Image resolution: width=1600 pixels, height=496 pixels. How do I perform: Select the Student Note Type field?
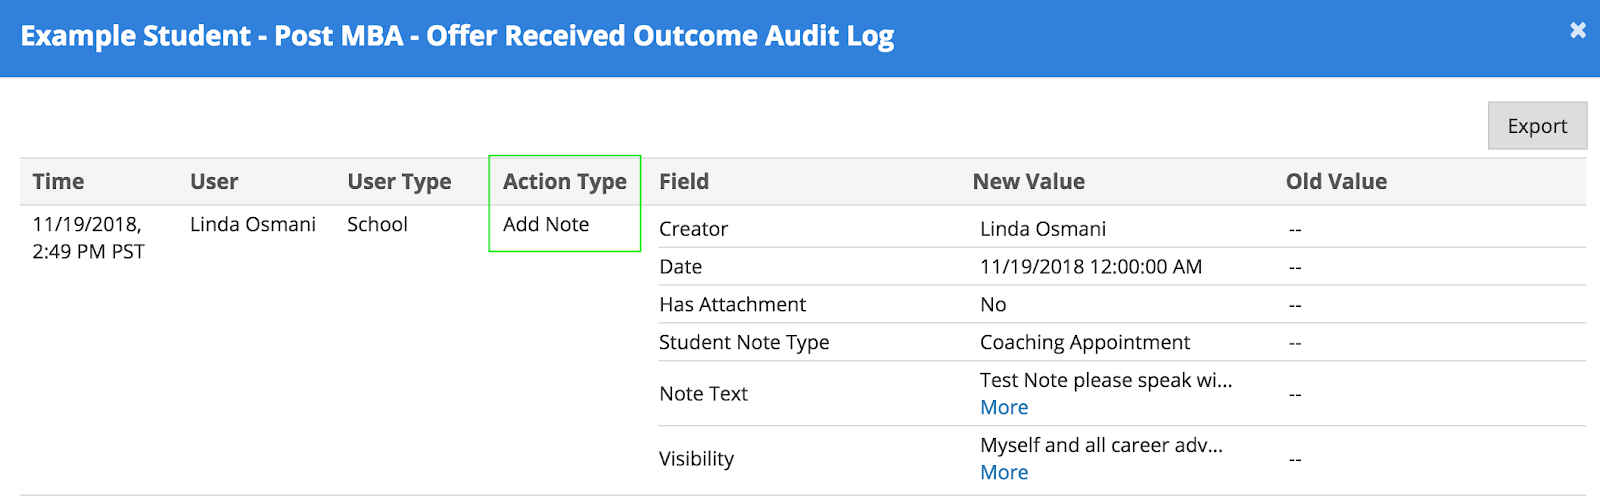[744, 342]
